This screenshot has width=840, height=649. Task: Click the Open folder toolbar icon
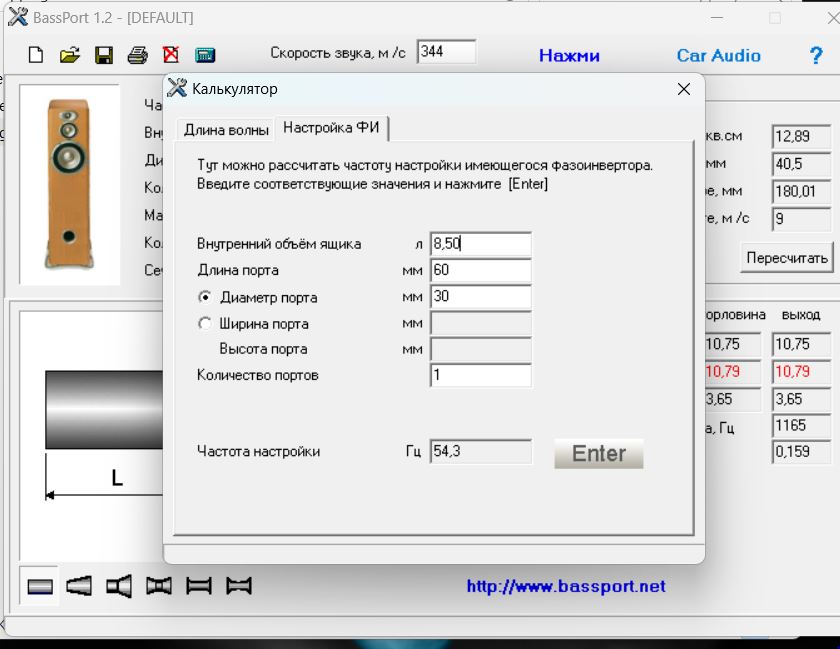tap(69, 56)
